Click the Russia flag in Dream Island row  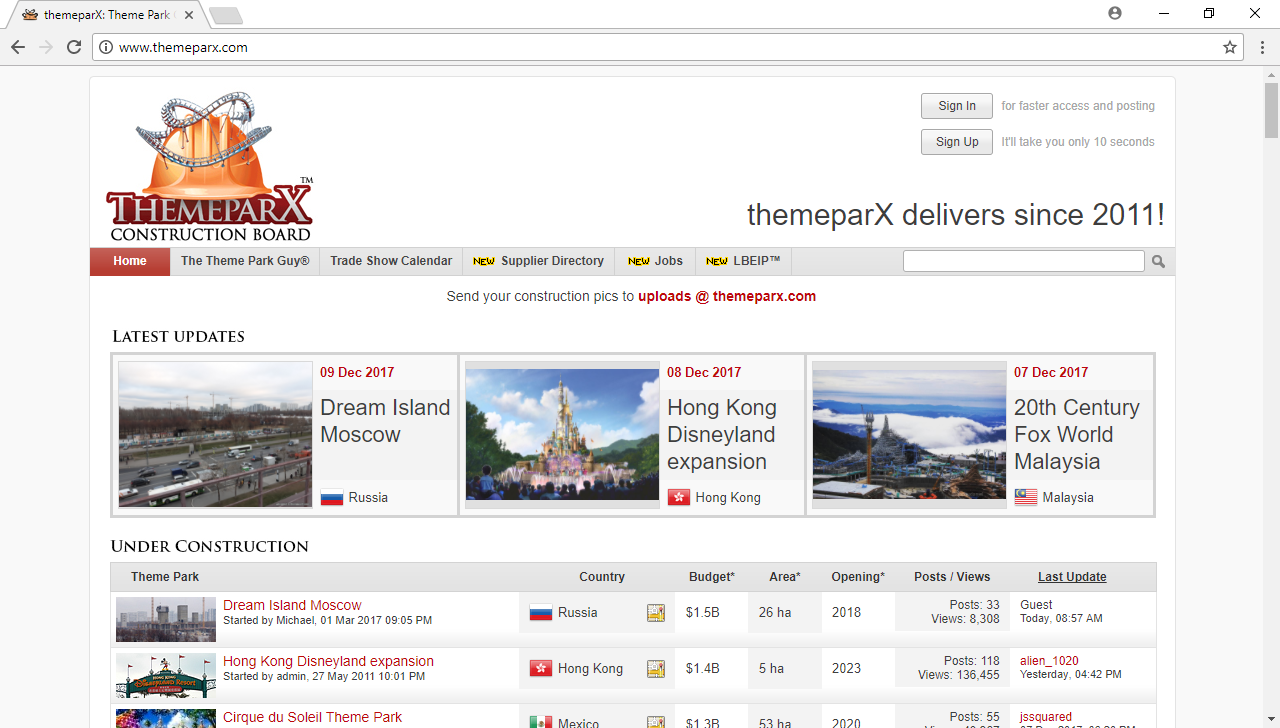(541, 612)
